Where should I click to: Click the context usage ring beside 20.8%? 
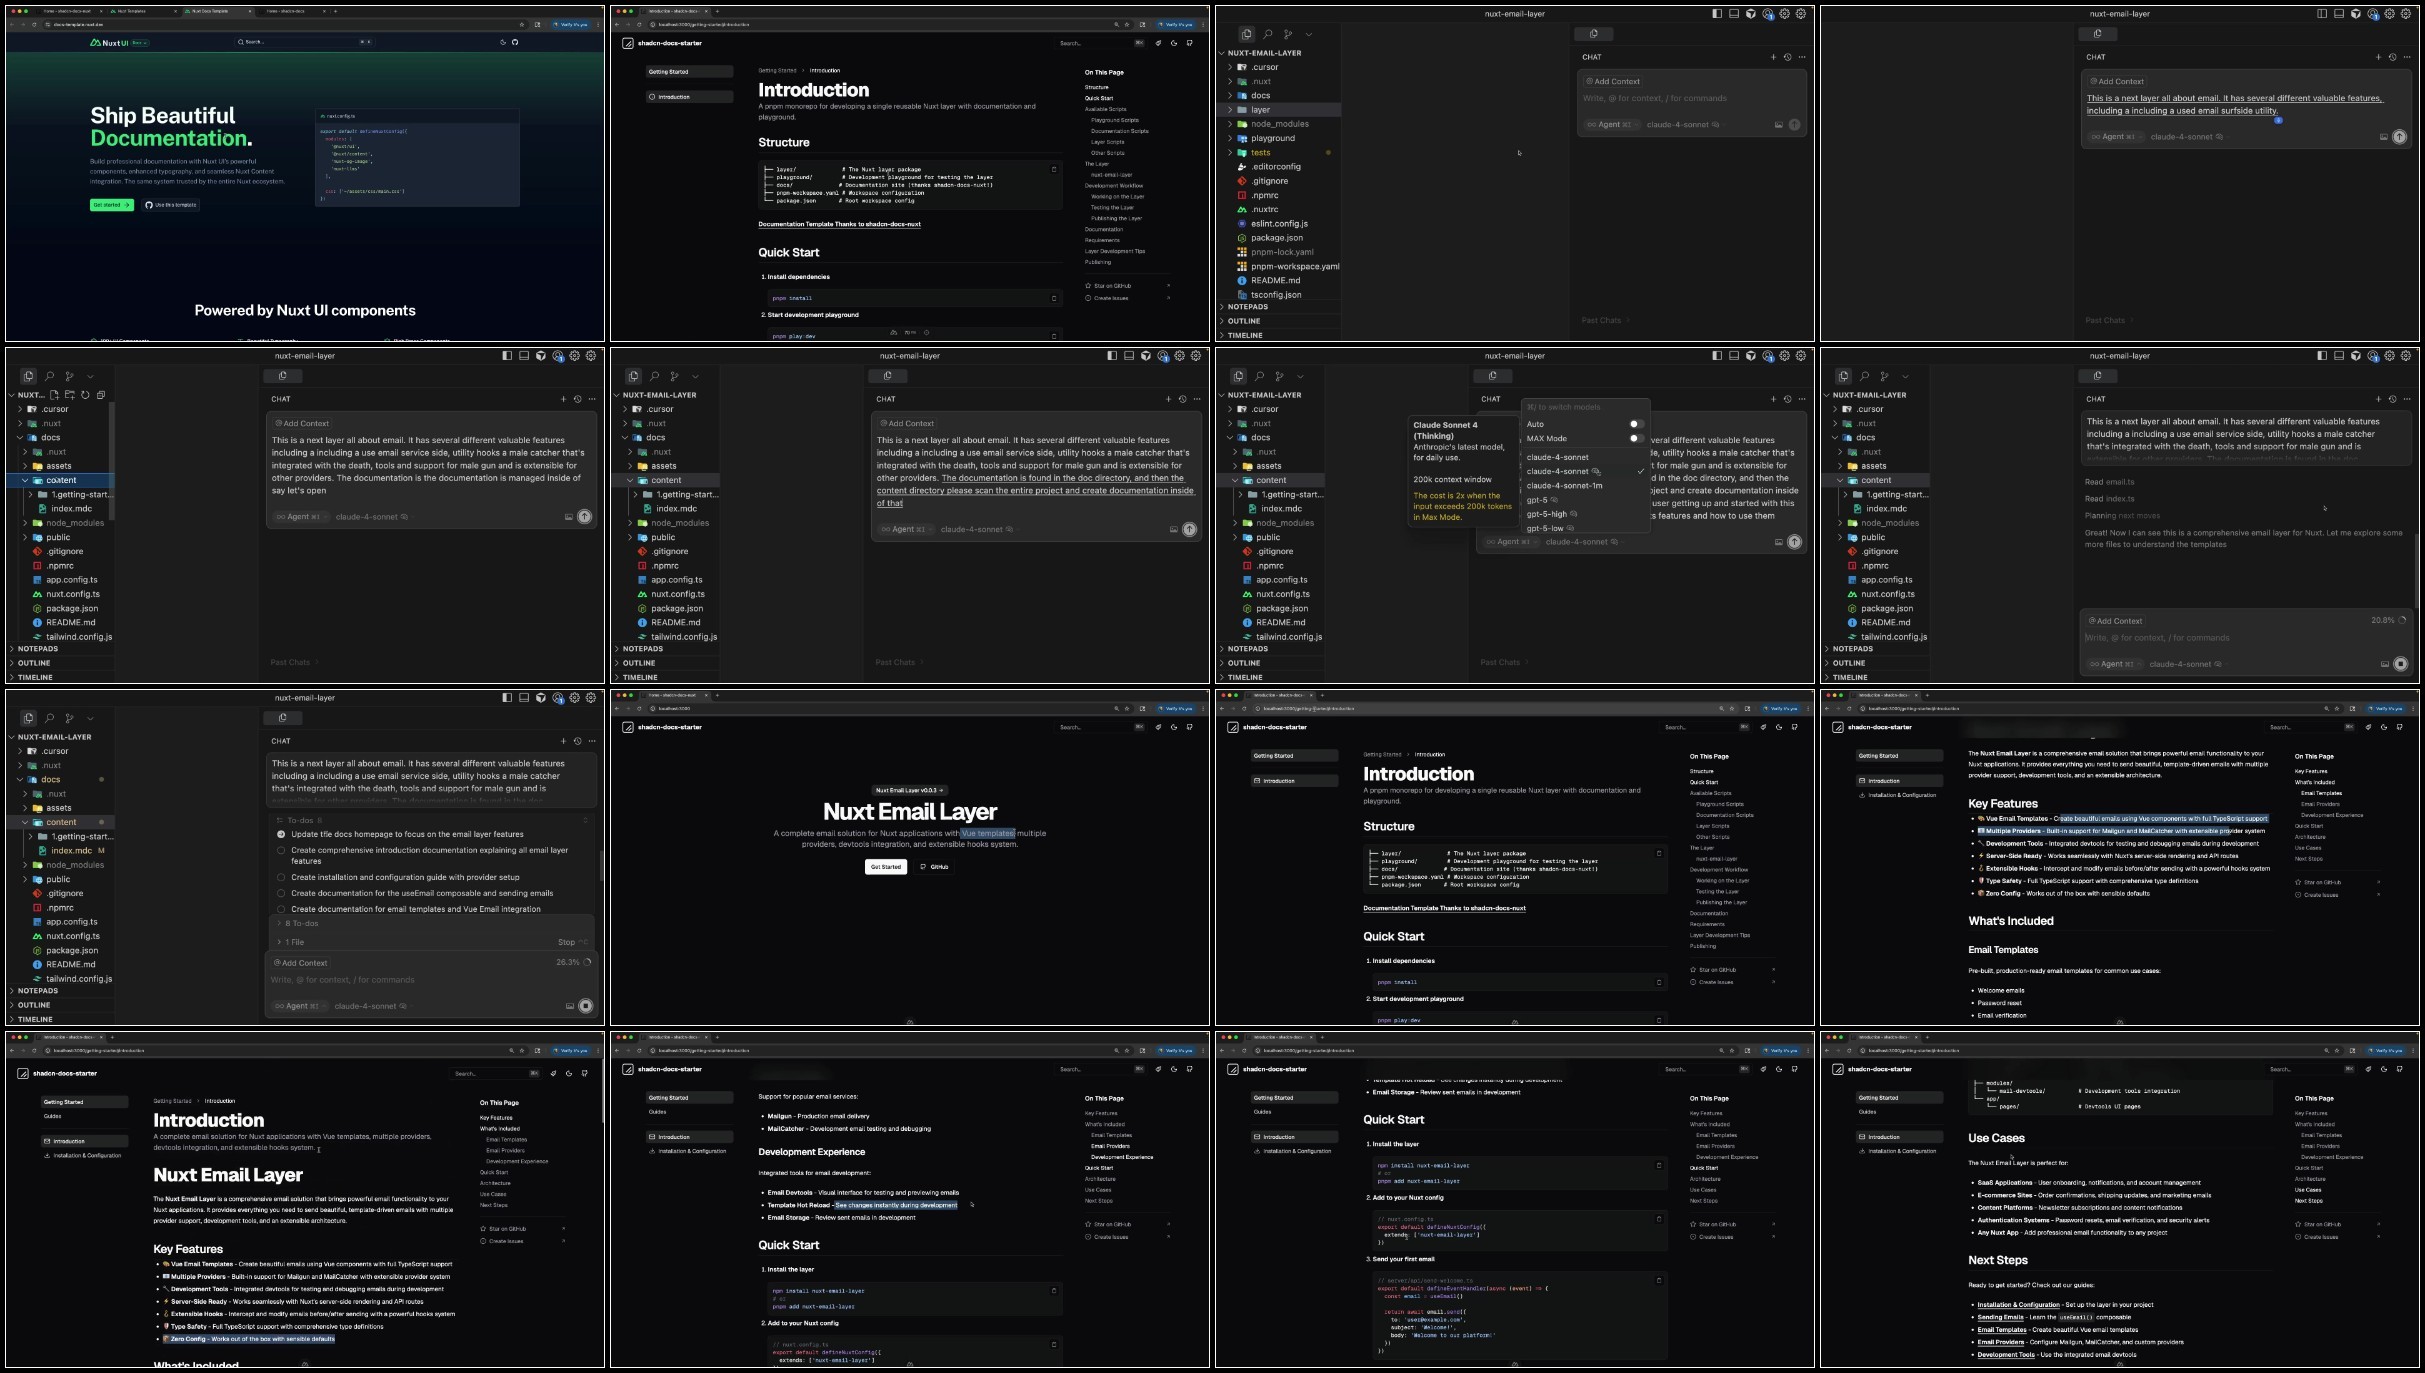[x=2402, y=620]
